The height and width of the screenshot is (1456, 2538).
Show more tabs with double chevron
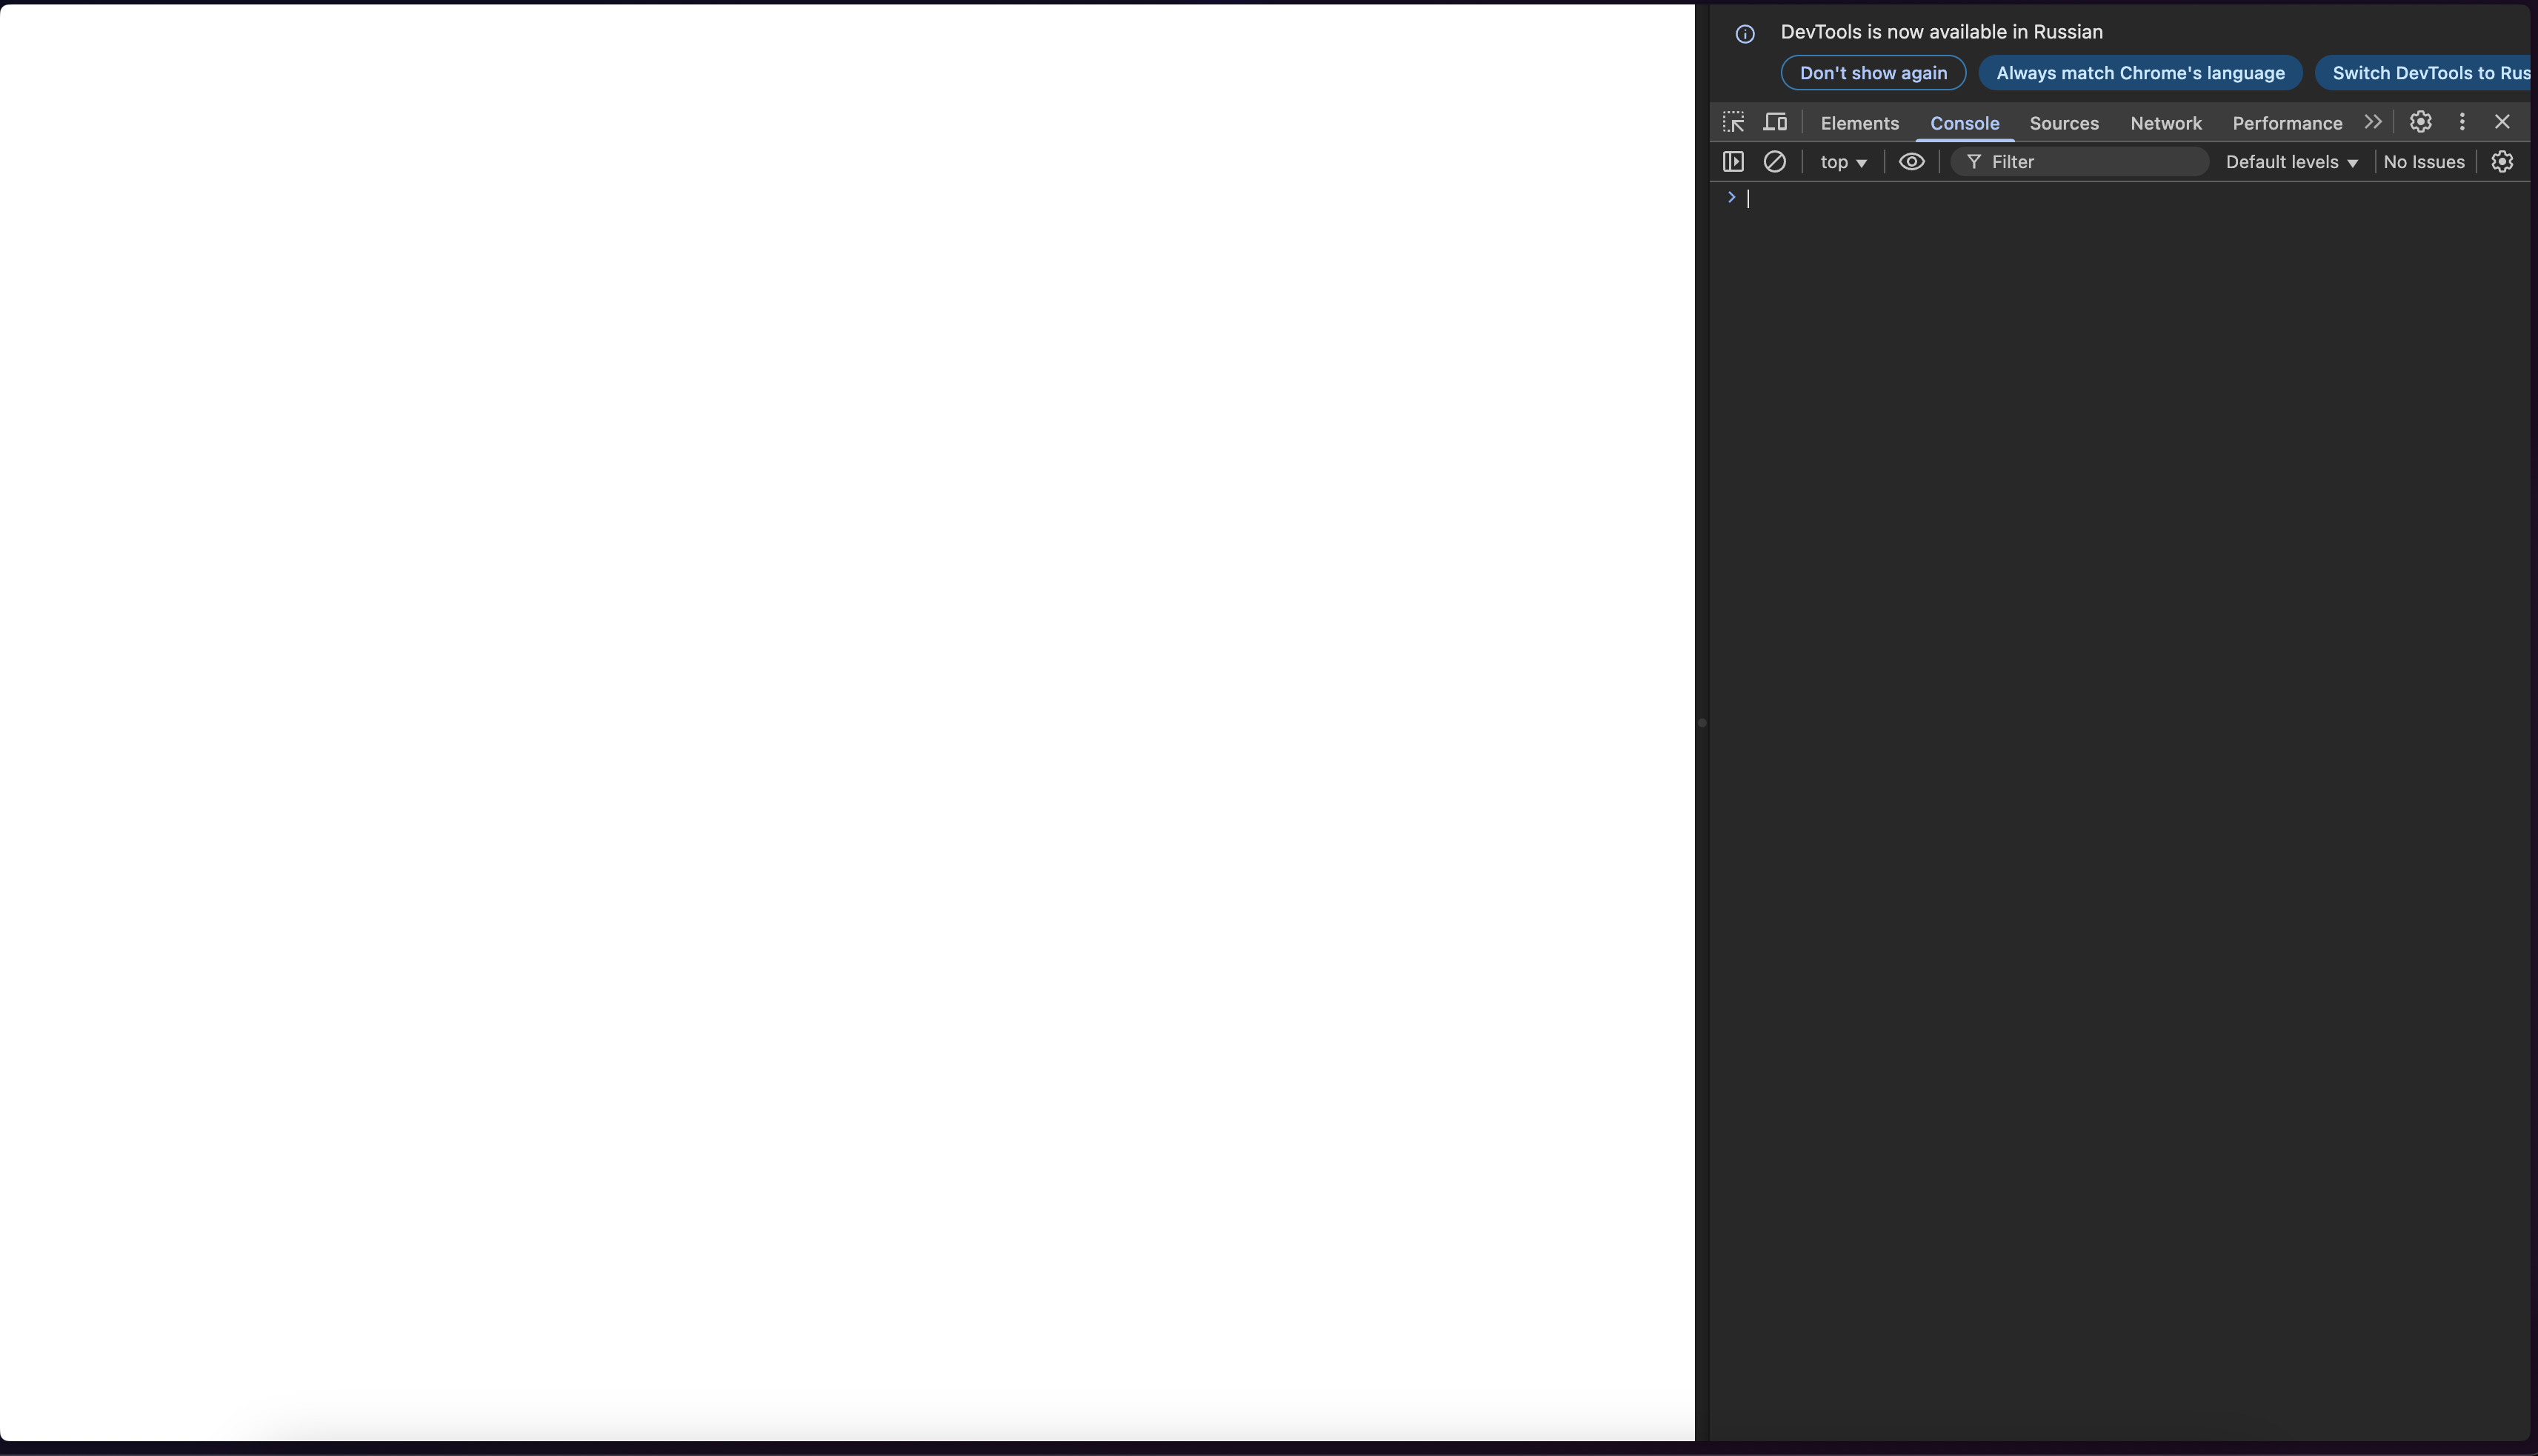pos(2373,122)
